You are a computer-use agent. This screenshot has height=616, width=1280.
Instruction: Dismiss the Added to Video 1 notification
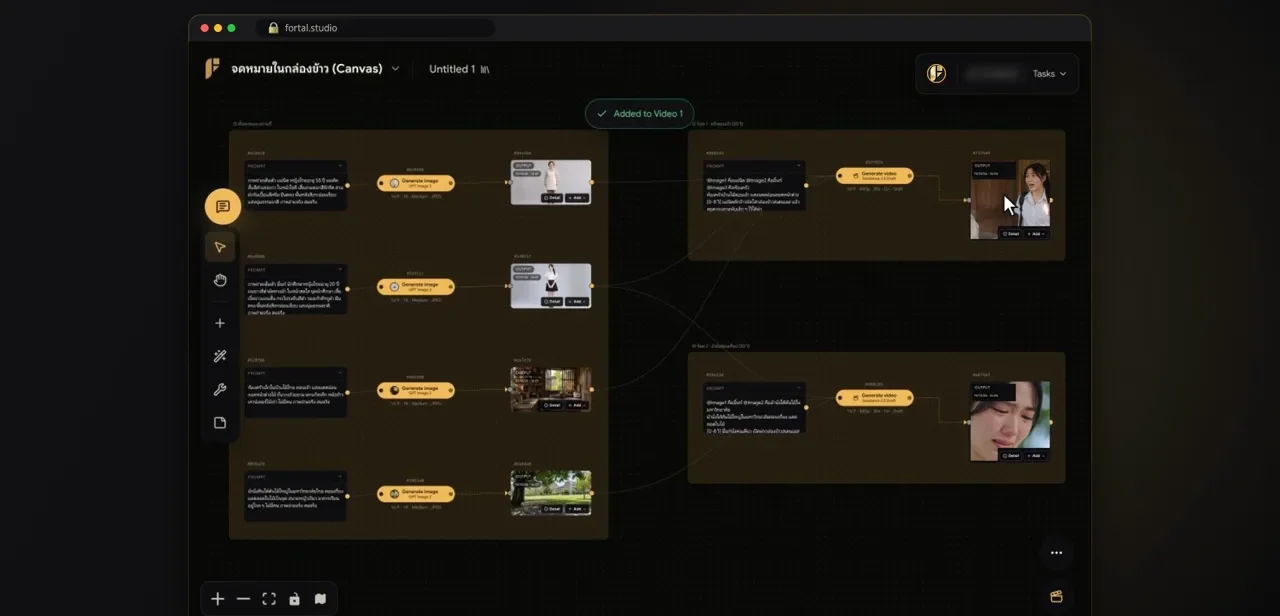[639, 113]
